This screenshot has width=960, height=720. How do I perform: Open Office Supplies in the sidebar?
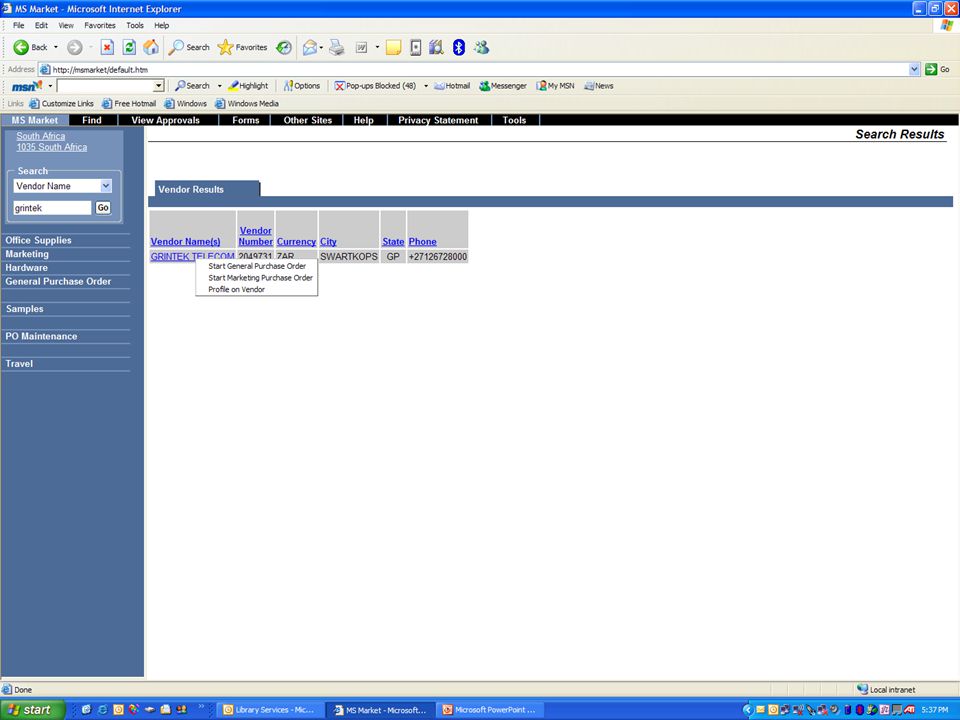[39, 241]
